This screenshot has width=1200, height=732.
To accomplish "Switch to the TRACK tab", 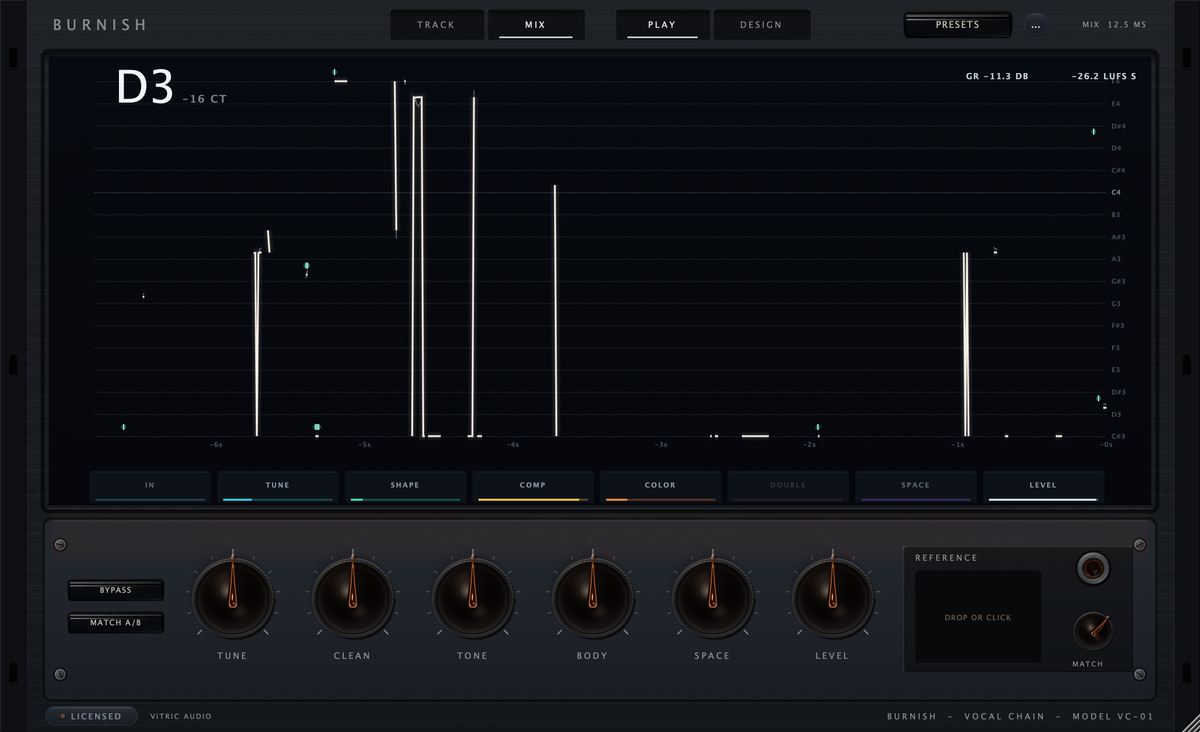I will pyautogui.click(x=436, y=25).
